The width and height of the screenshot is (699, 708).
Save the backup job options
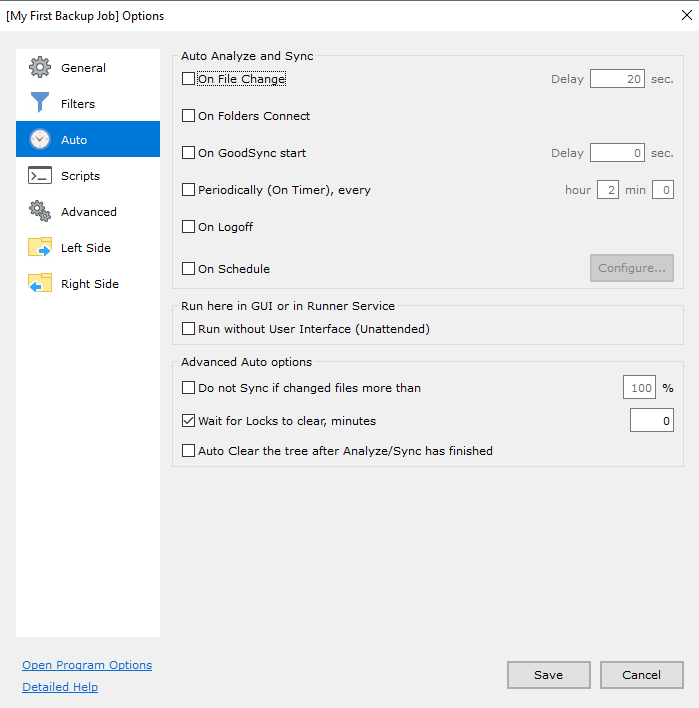click(x=549, y=675)
